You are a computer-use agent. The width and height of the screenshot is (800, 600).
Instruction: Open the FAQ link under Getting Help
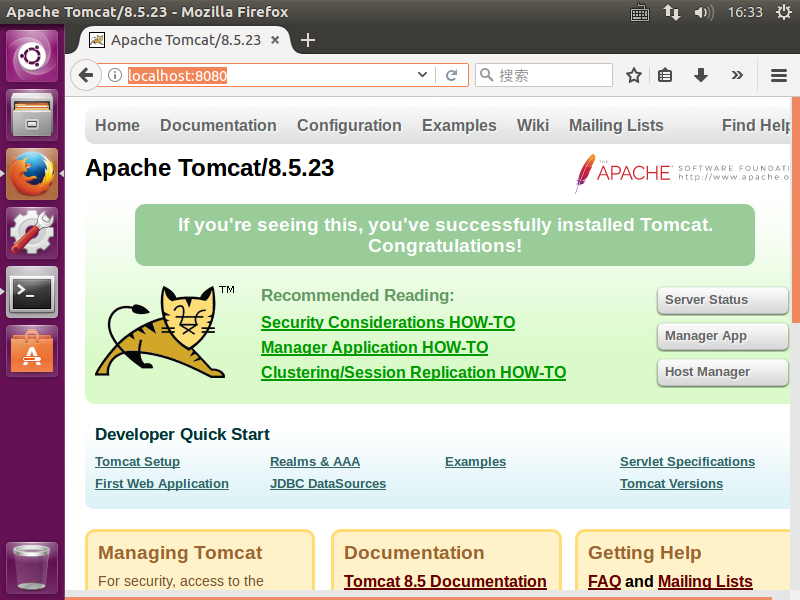(x=604, y=581)
